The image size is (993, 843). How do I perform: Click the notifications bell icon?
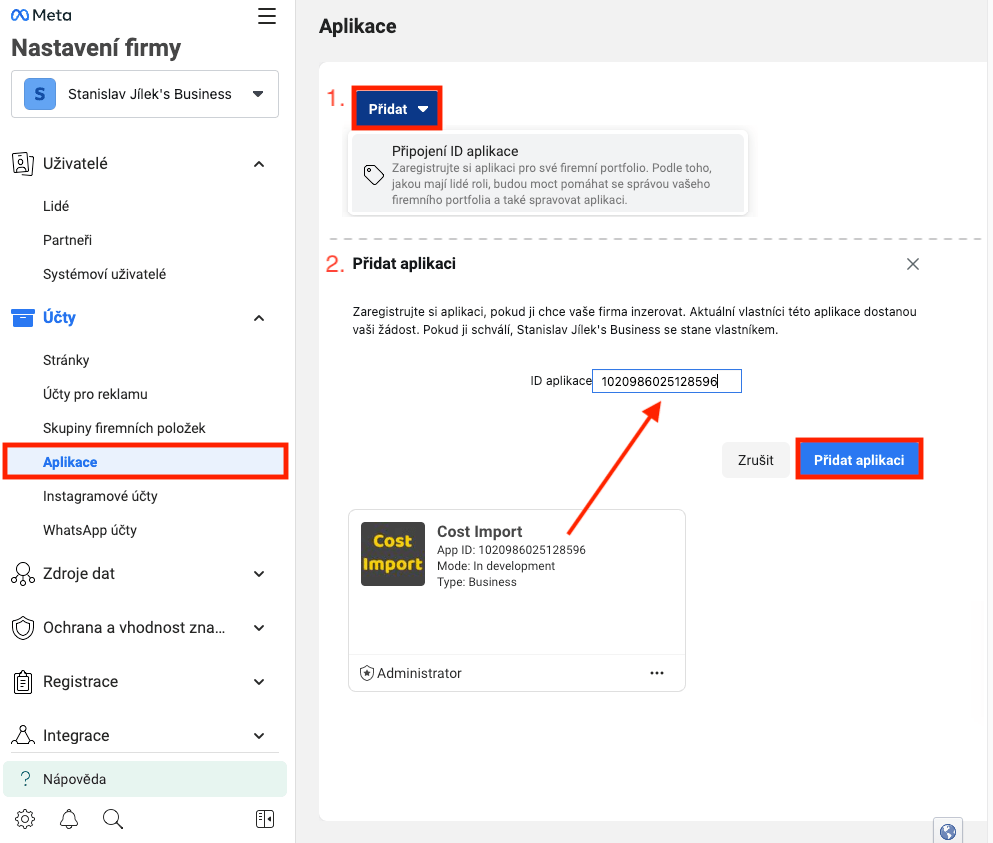pos(69,819)
